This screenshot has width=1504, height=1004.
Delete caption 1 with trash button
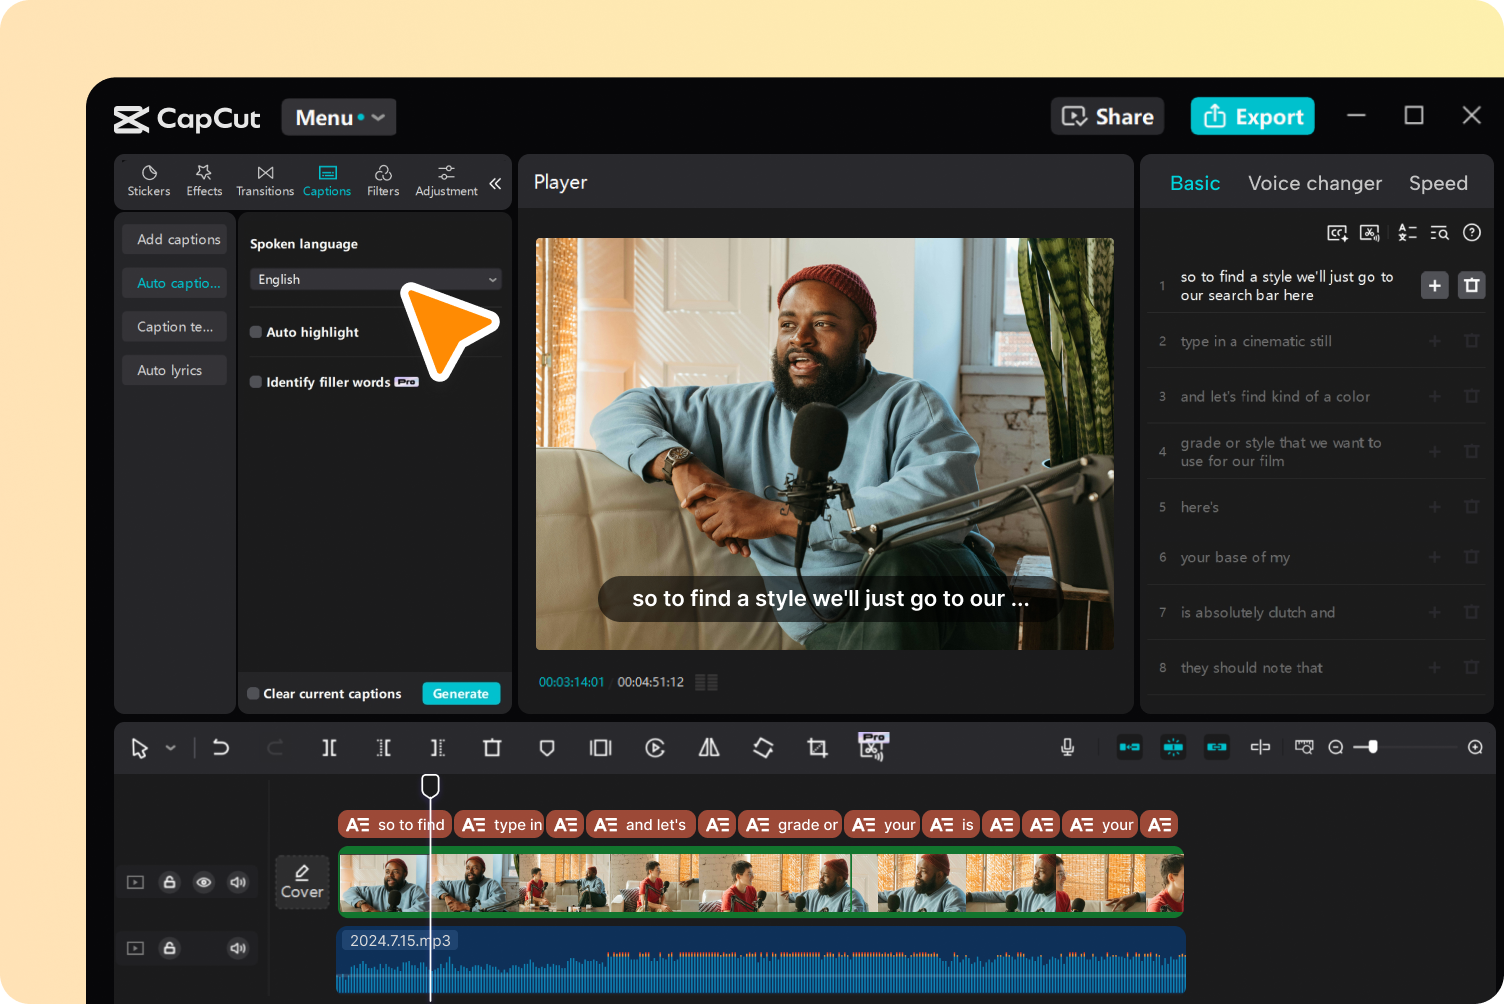coord(1471,286)
